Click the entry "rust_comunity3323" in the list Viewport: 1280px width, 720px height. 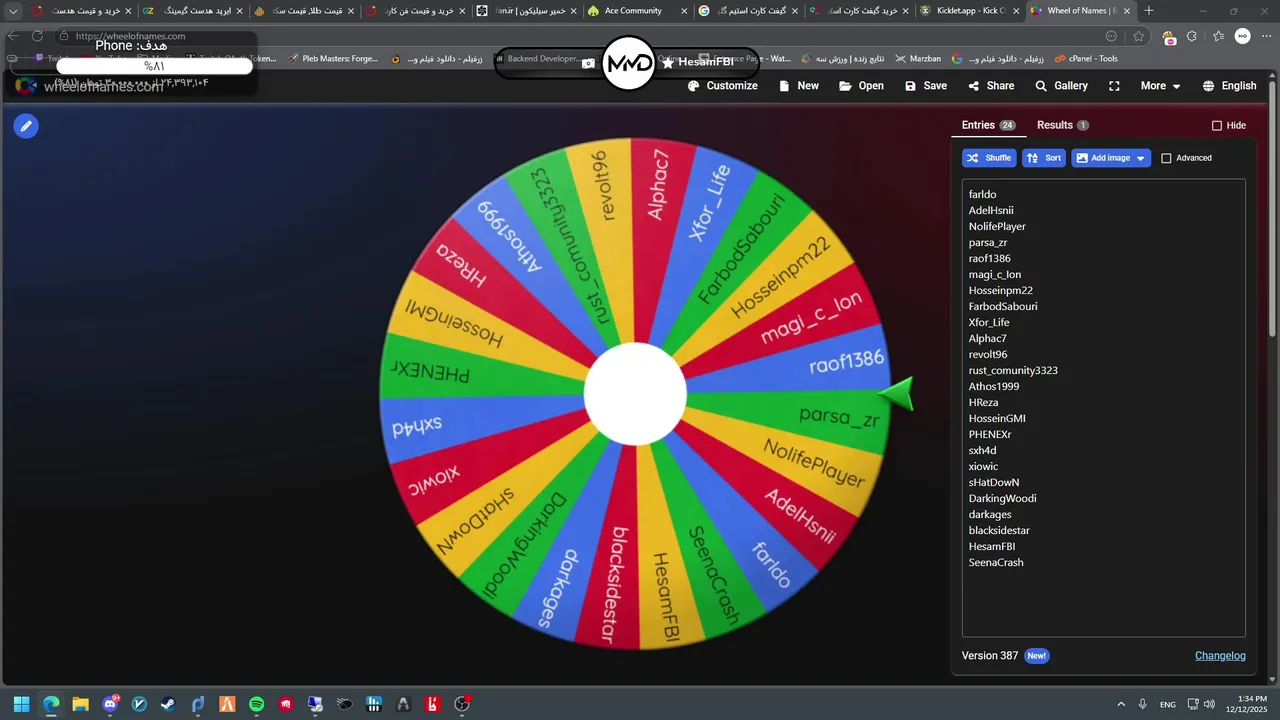(x=1013, y=371)
